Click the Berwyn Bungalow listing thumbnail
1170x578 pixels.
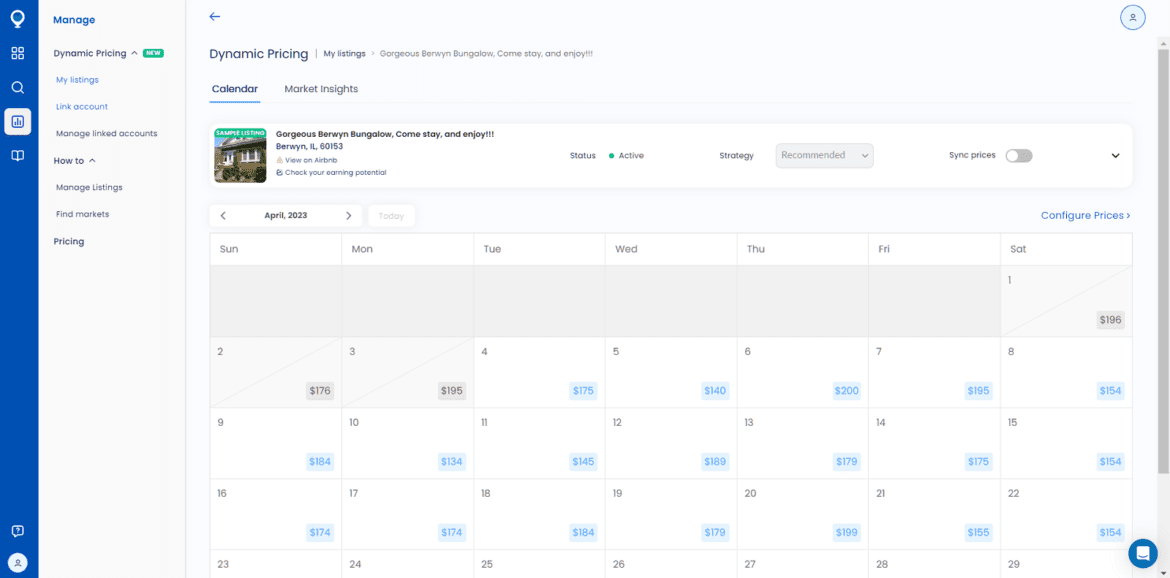pos(239,155)
